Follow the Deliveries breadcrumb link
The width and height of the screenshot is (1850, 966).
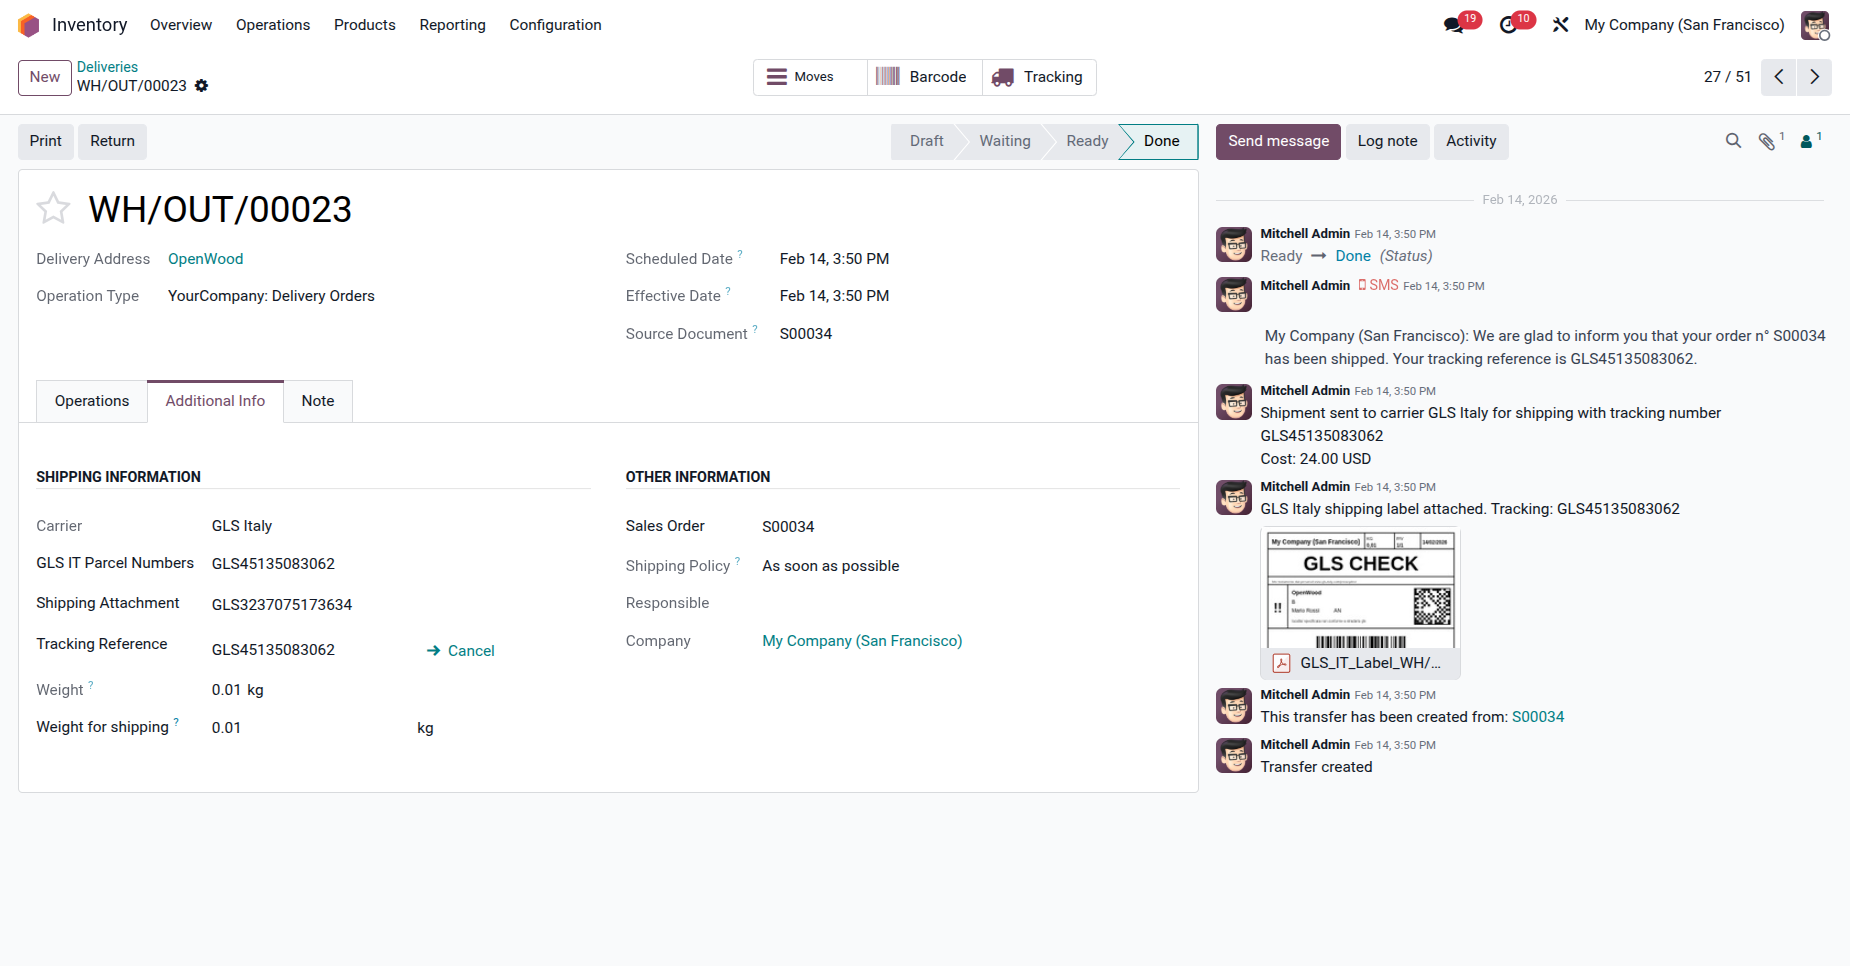[107, 67]
